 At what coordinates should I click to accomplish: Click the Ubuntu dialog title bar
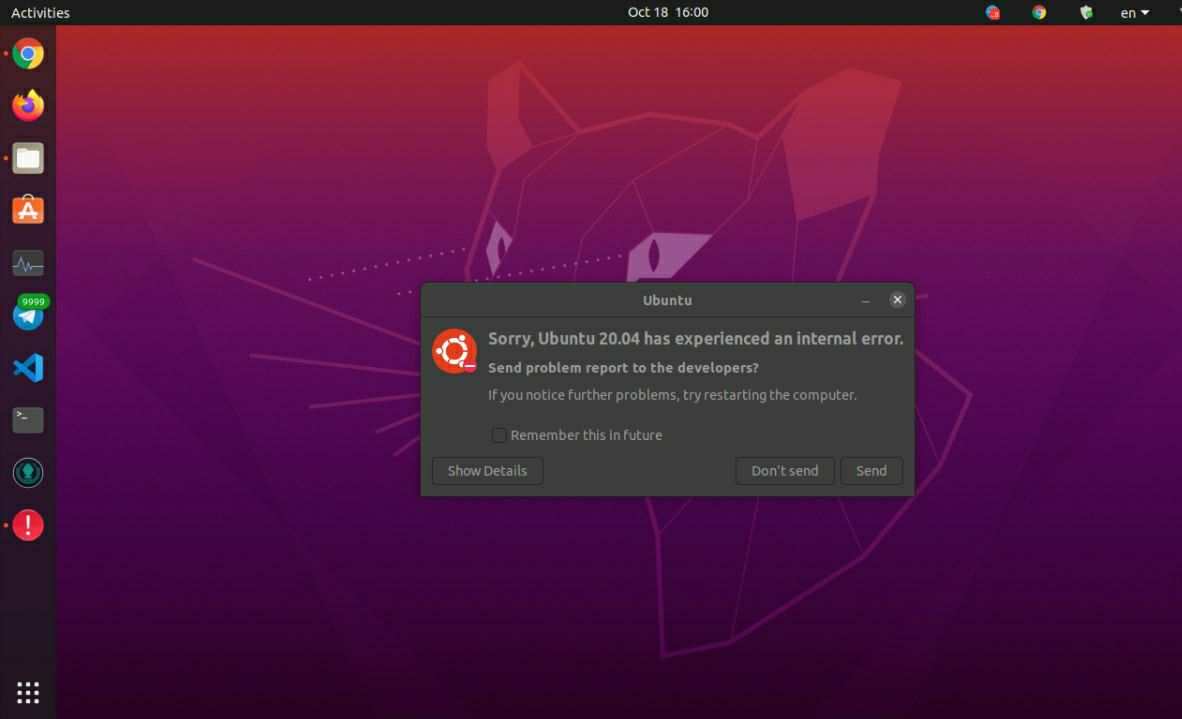(667, 300)
